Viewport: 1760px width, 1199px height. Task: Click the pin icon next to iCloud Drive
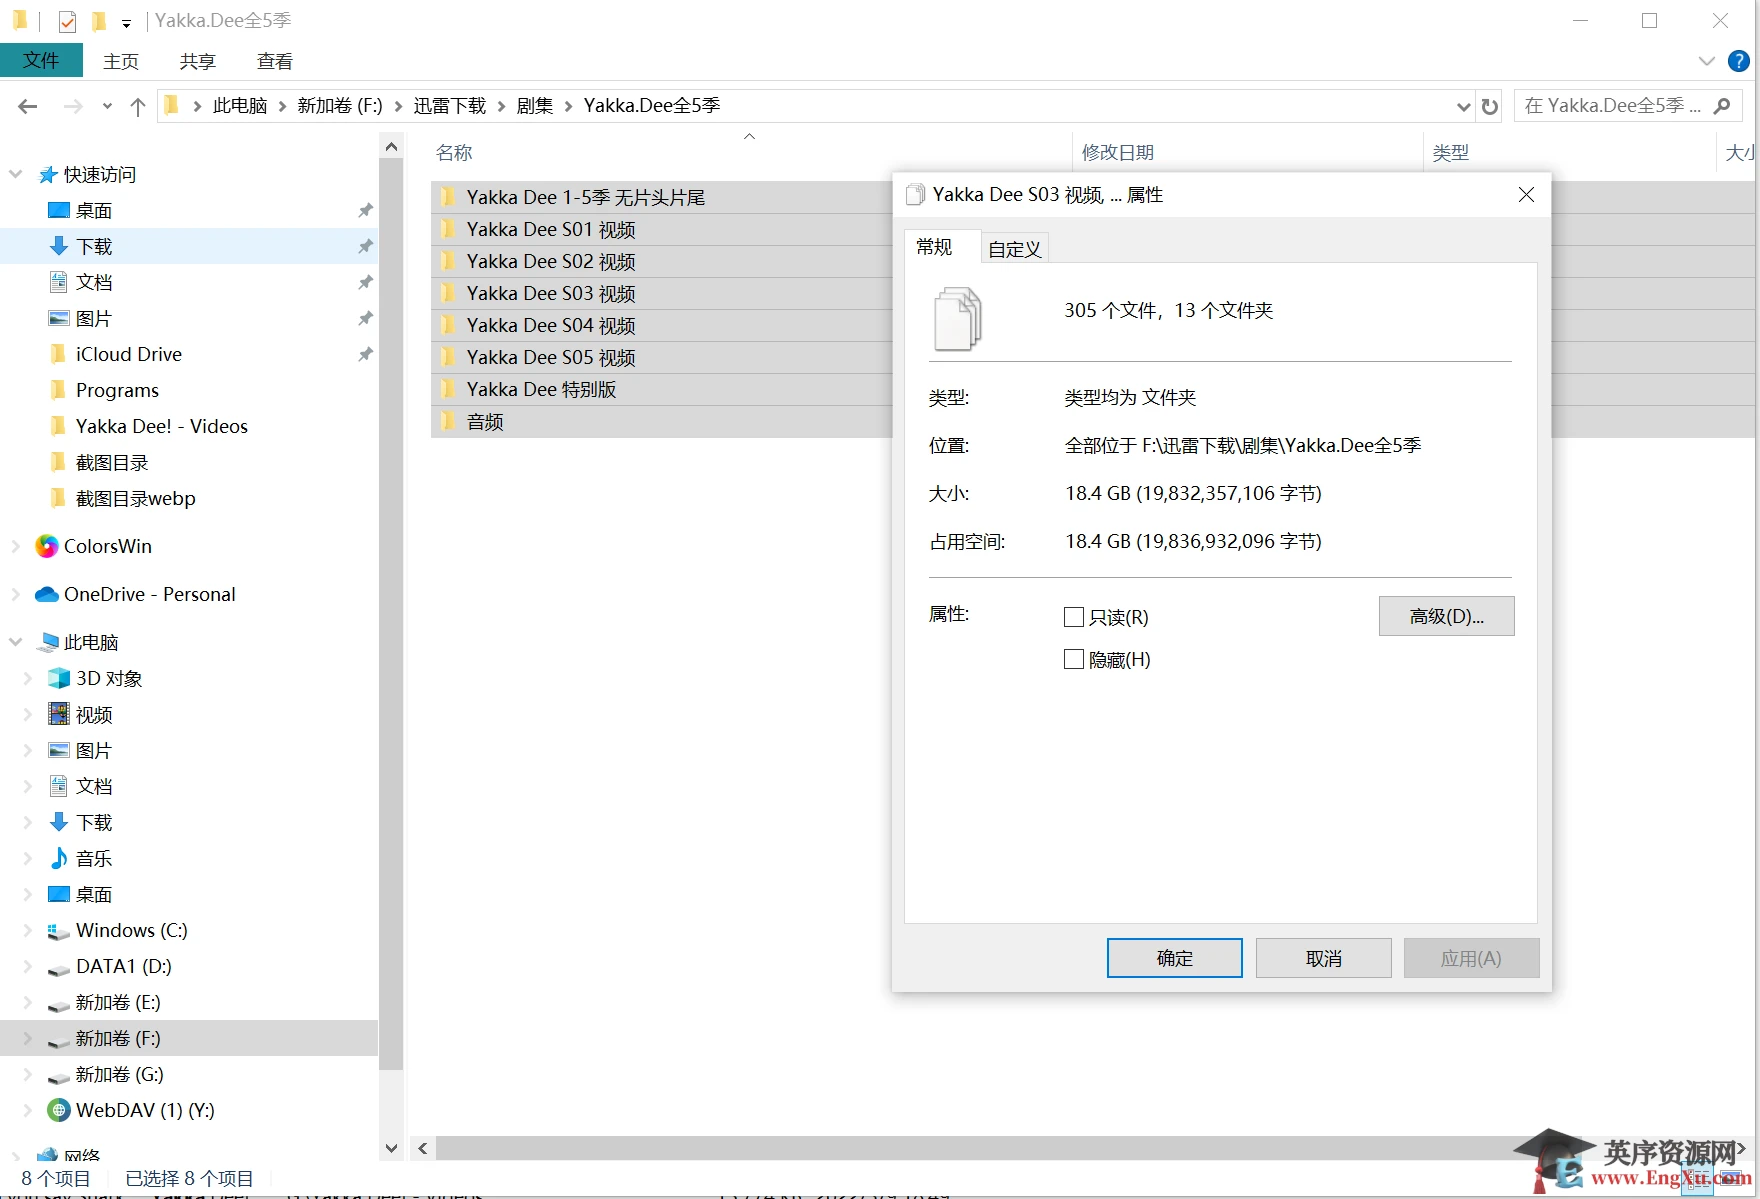click(365, 355)
